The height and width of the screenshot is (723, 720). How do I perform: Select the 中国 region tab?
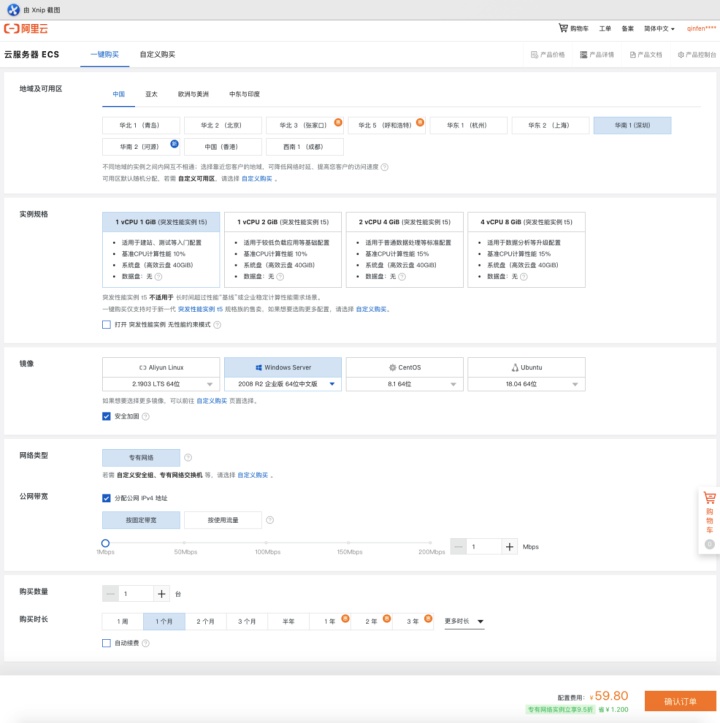119,94
